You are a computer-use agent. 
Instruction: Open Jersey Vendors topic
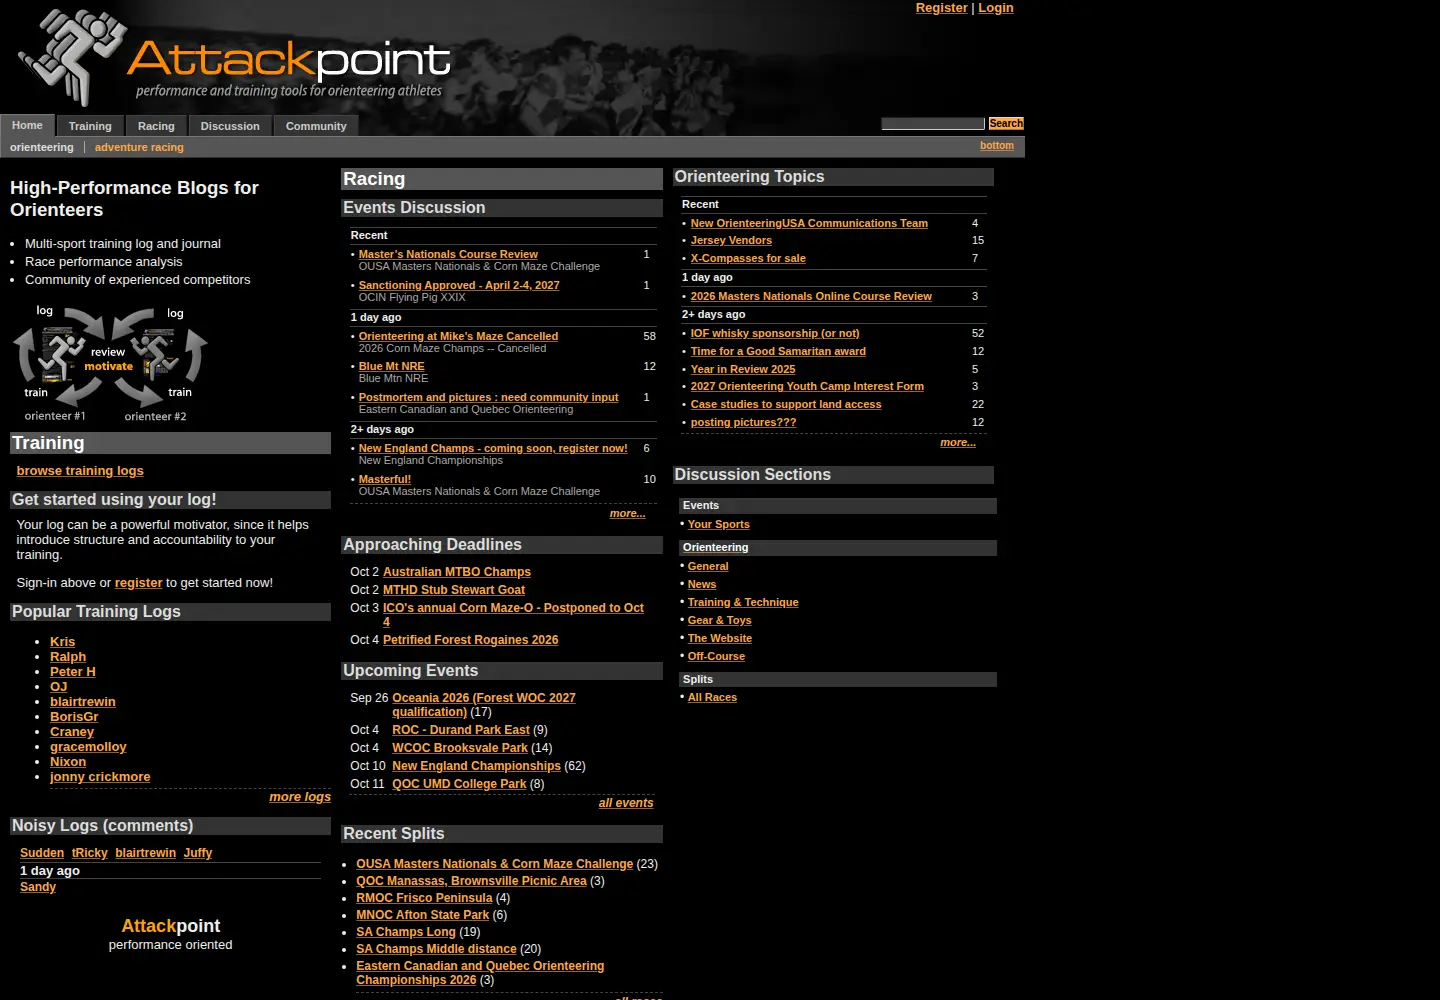731,241
